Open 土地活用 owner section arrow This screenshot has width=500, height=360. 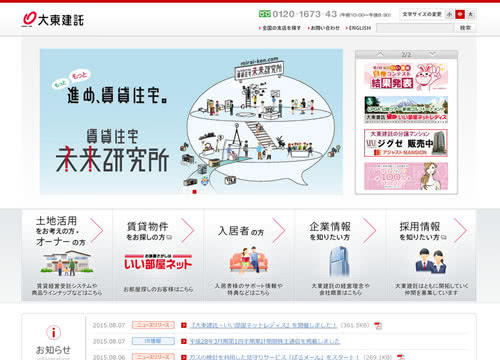point(97,230)
